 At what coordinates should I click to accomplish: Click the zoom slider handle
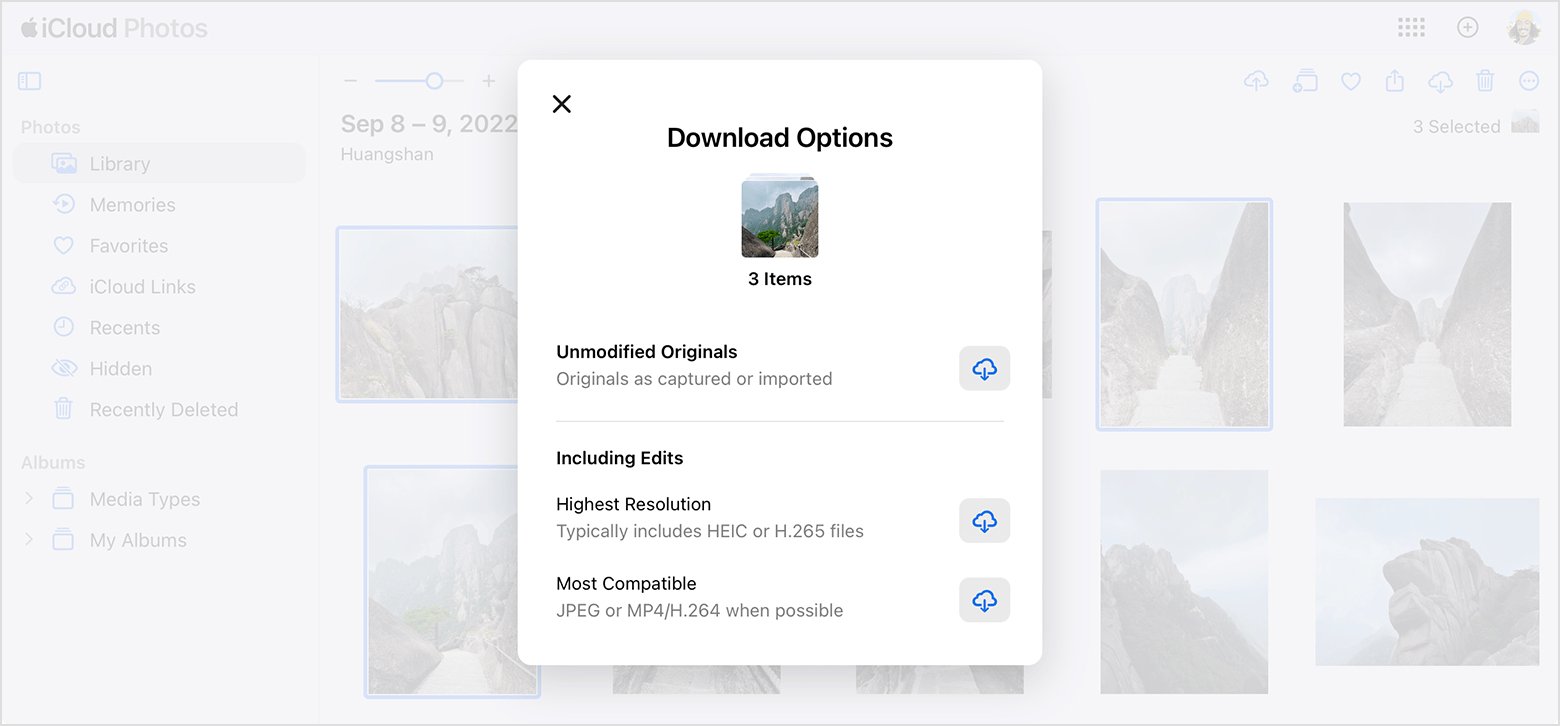434,81
